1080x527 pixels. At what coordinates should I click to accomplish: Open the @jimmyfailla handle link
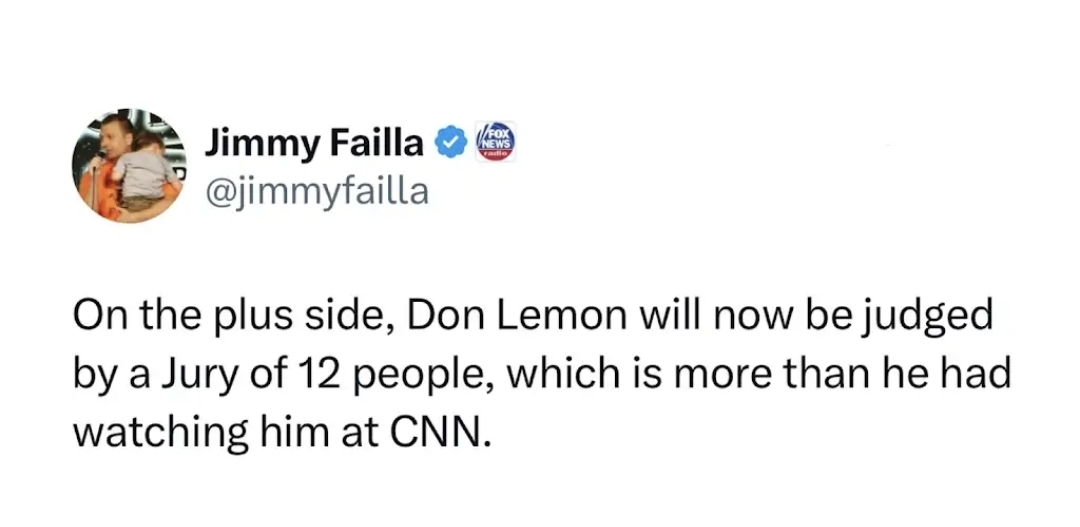pos(316,189)
